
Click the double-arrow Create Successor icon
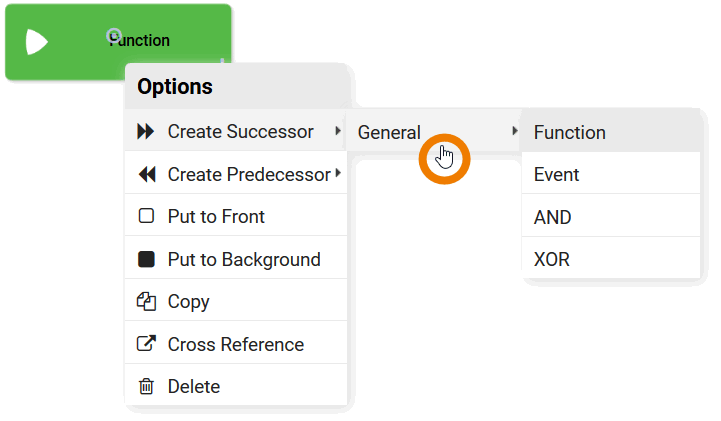pos(146,132)
